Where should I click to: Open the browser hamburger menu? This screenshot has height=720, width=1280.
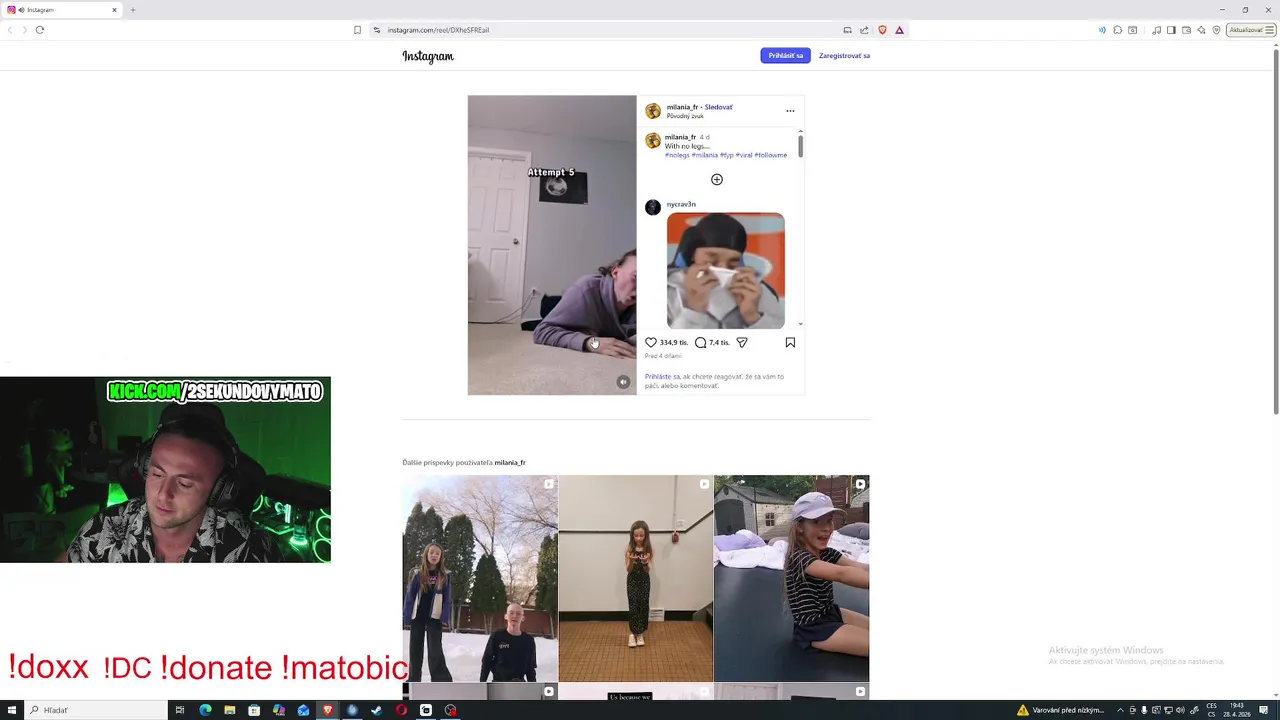point(1270,30)
